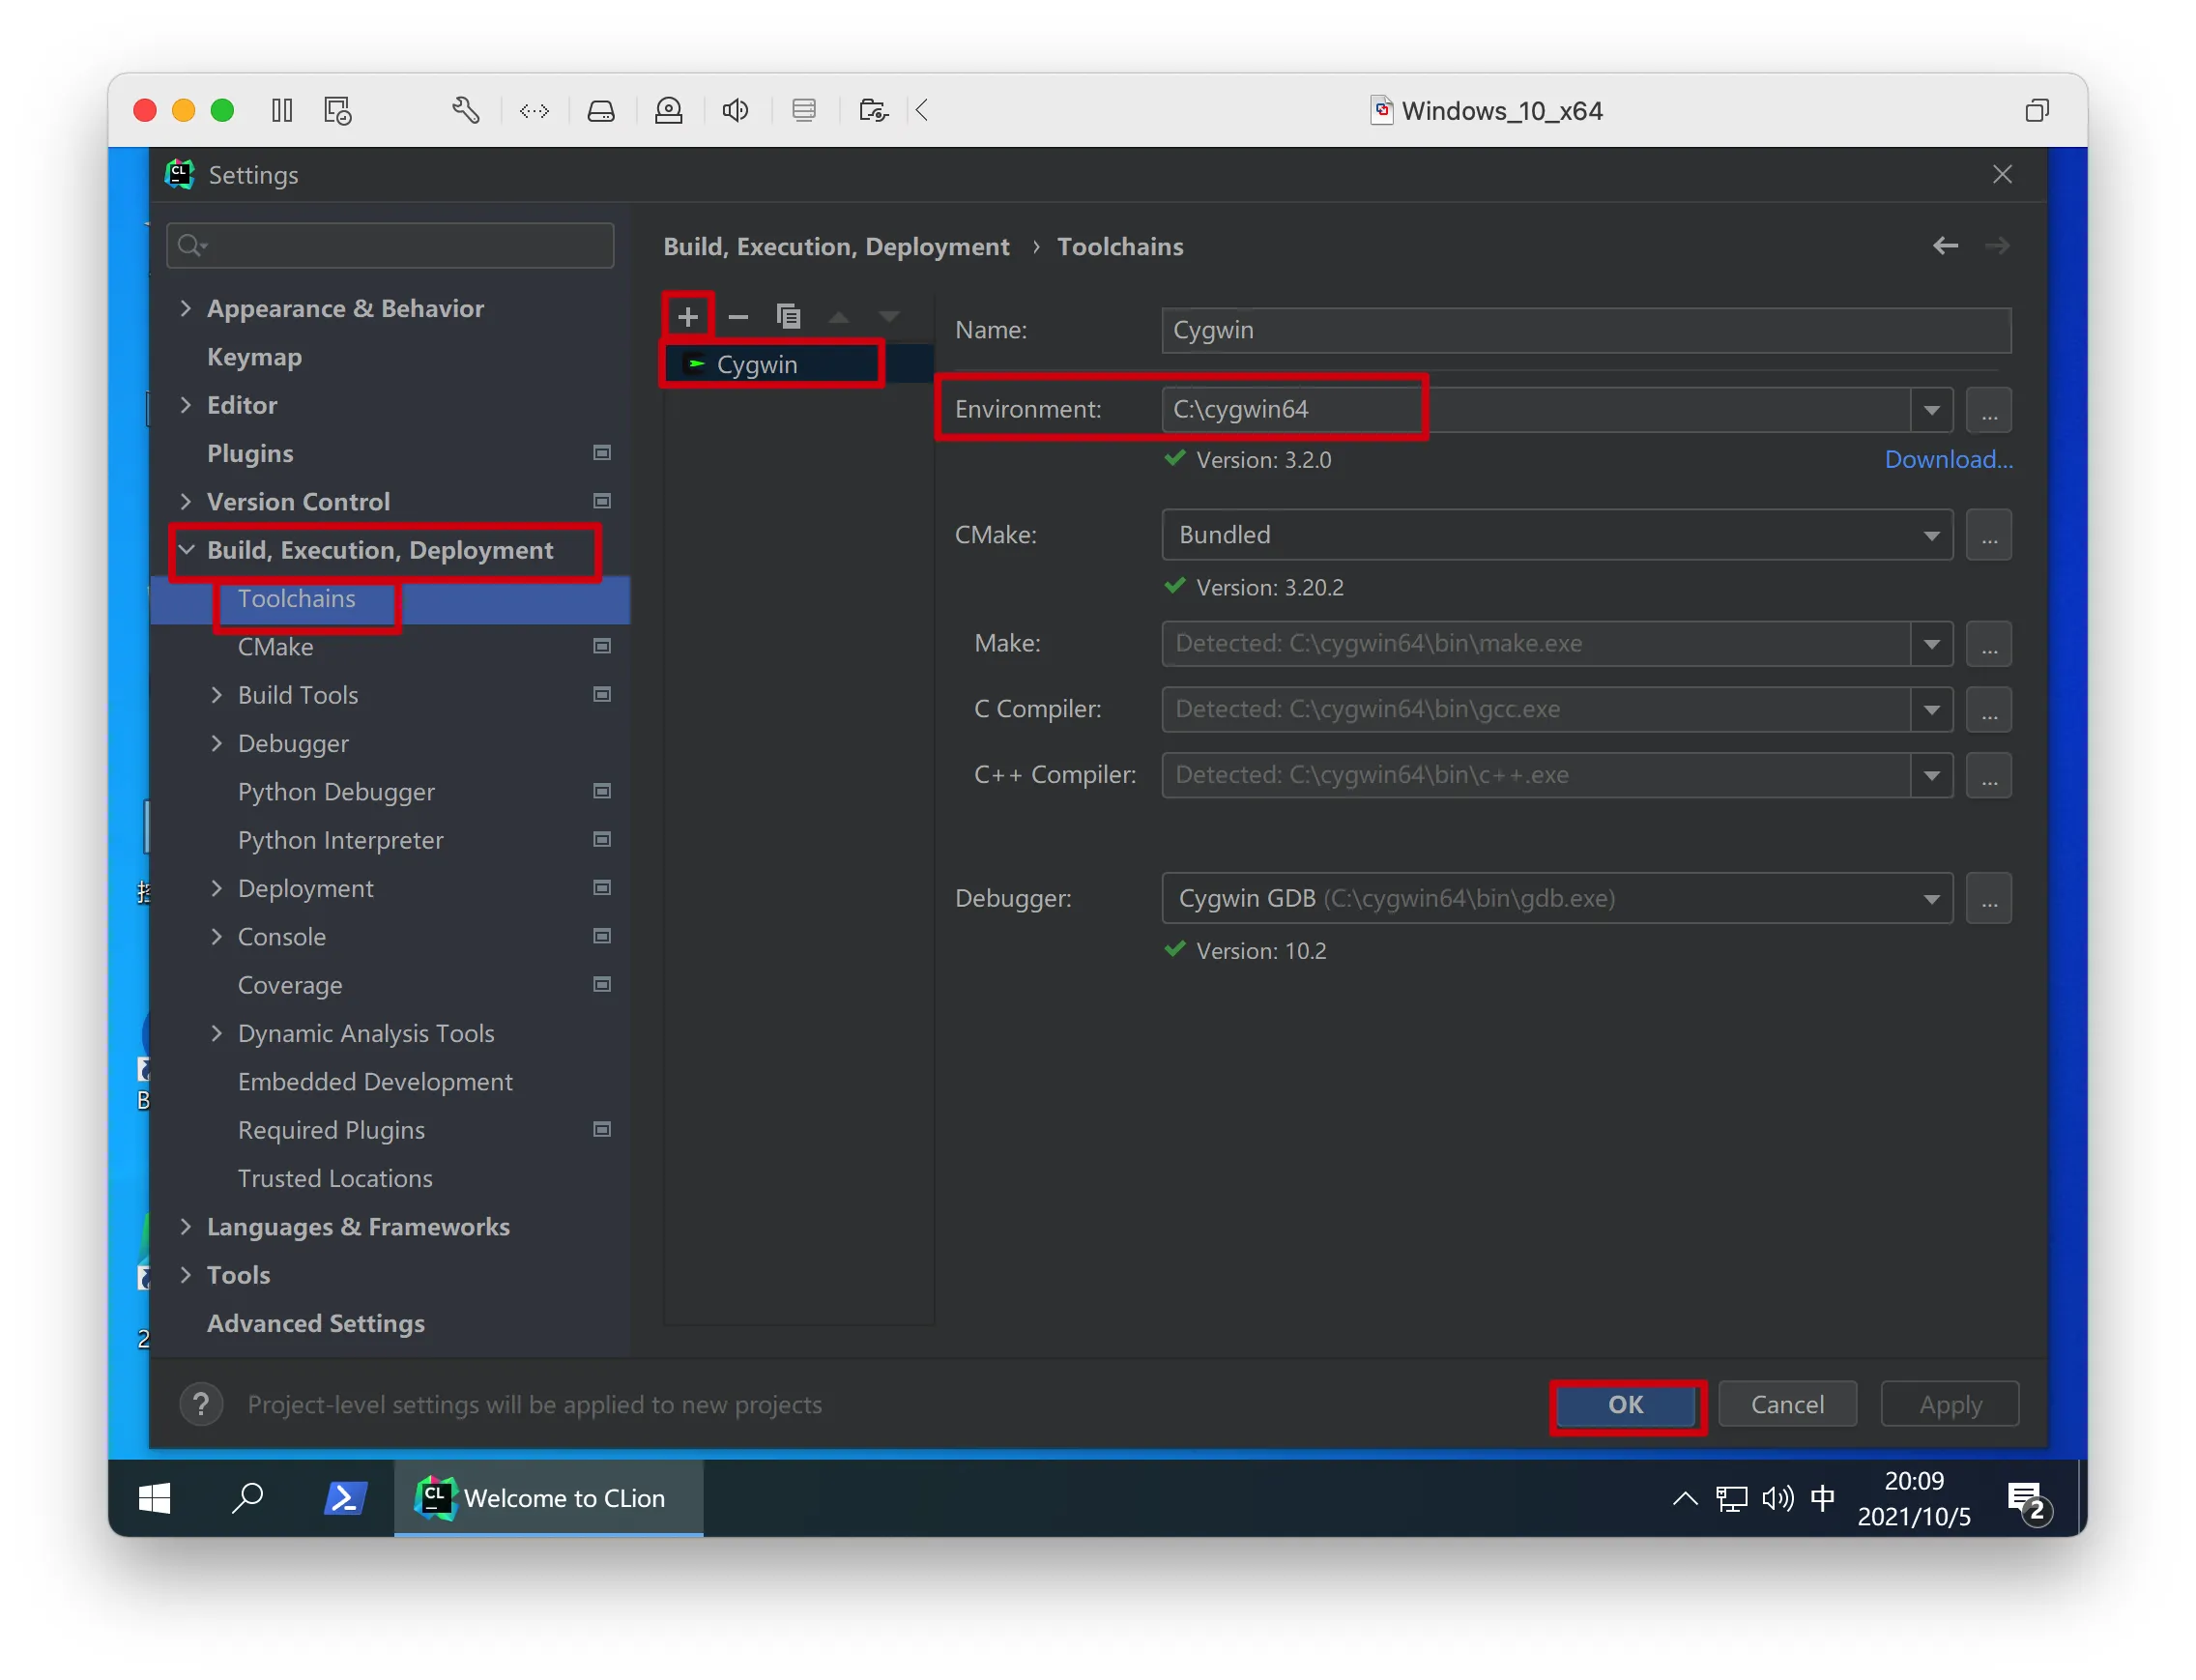Select CMake settings page
The height and width of the screenshot is (1680, 2196).
point(275,647)
